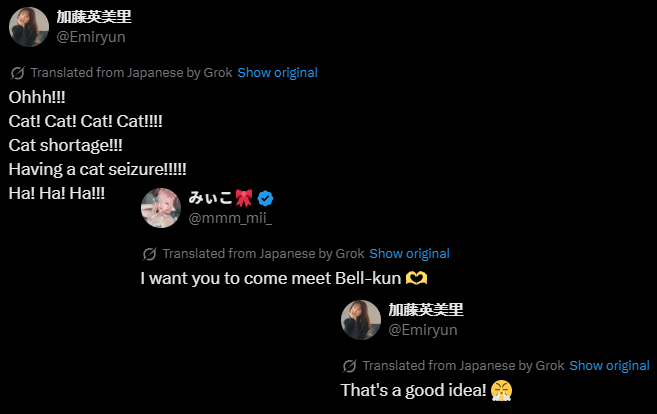657x414 pixels.
Task: Show original Japanese for the cat shortage tweet
Action: [277, 73]
